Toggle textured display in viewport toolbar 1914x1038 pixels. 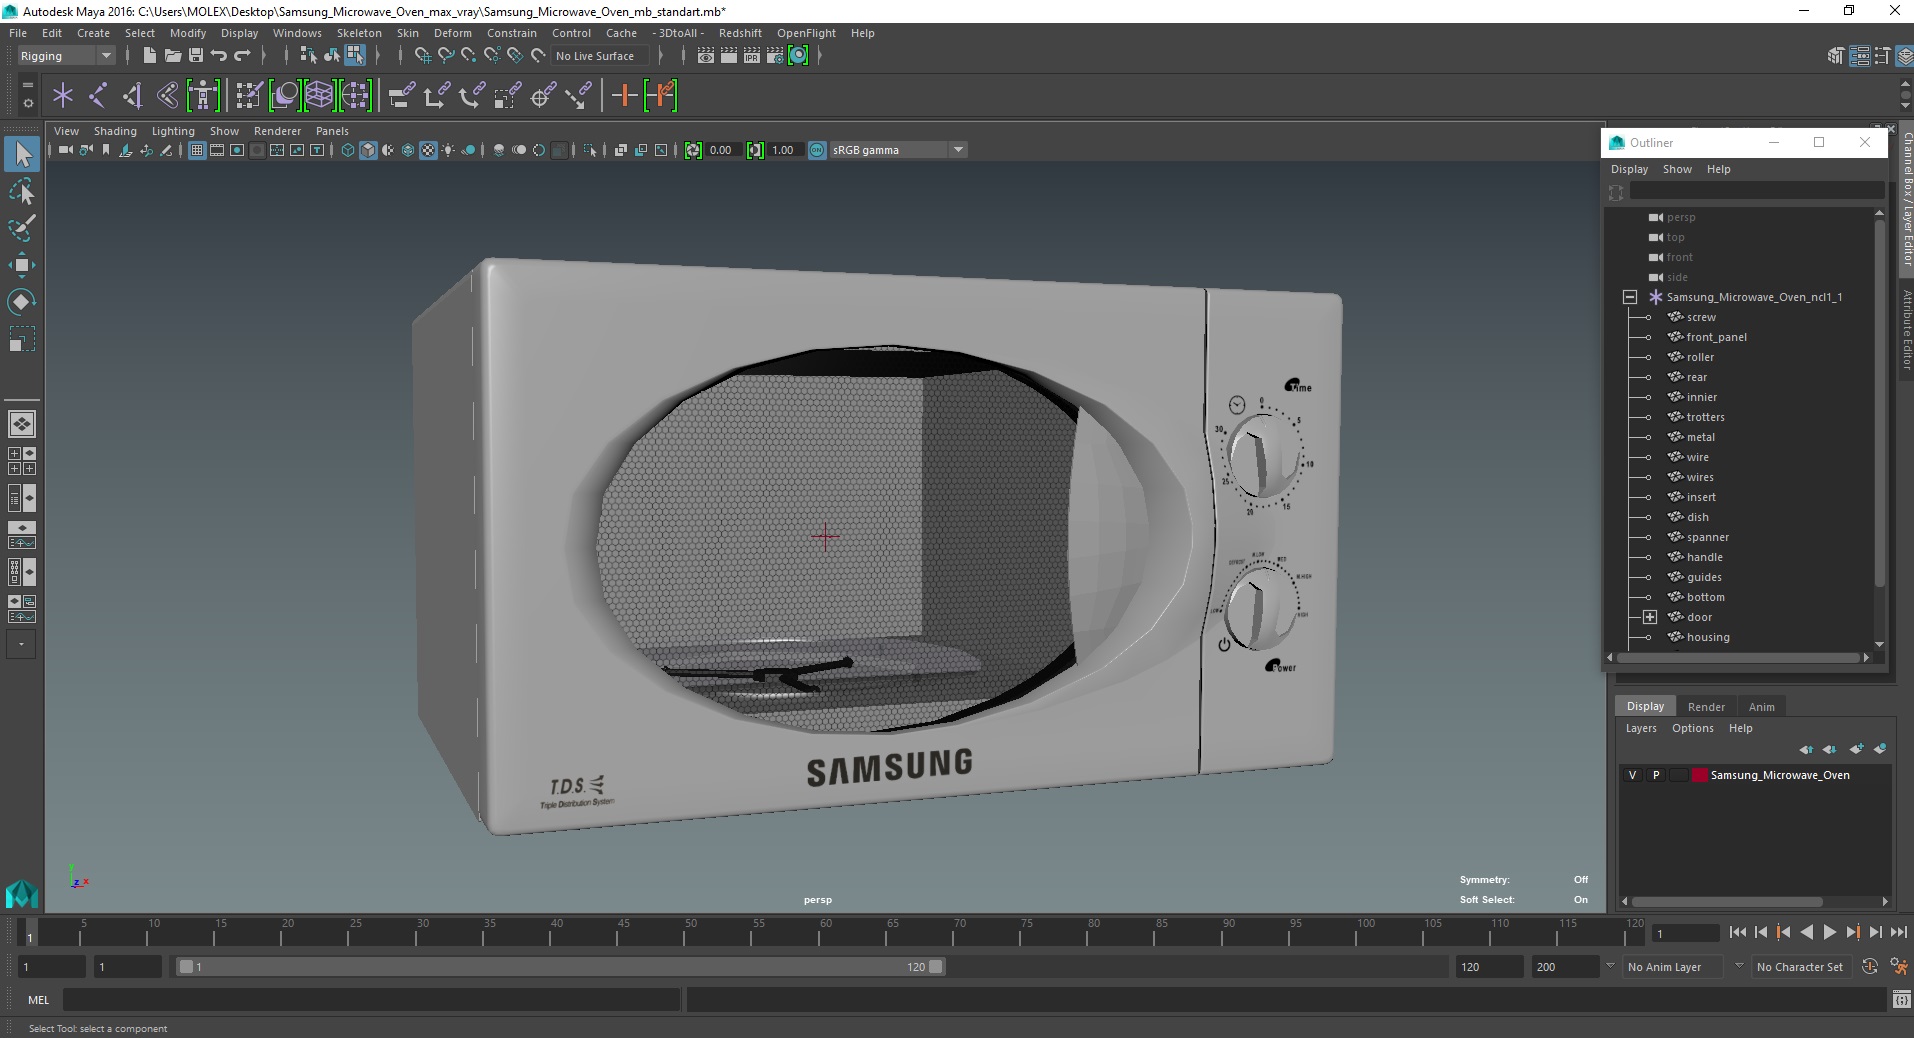428,150
